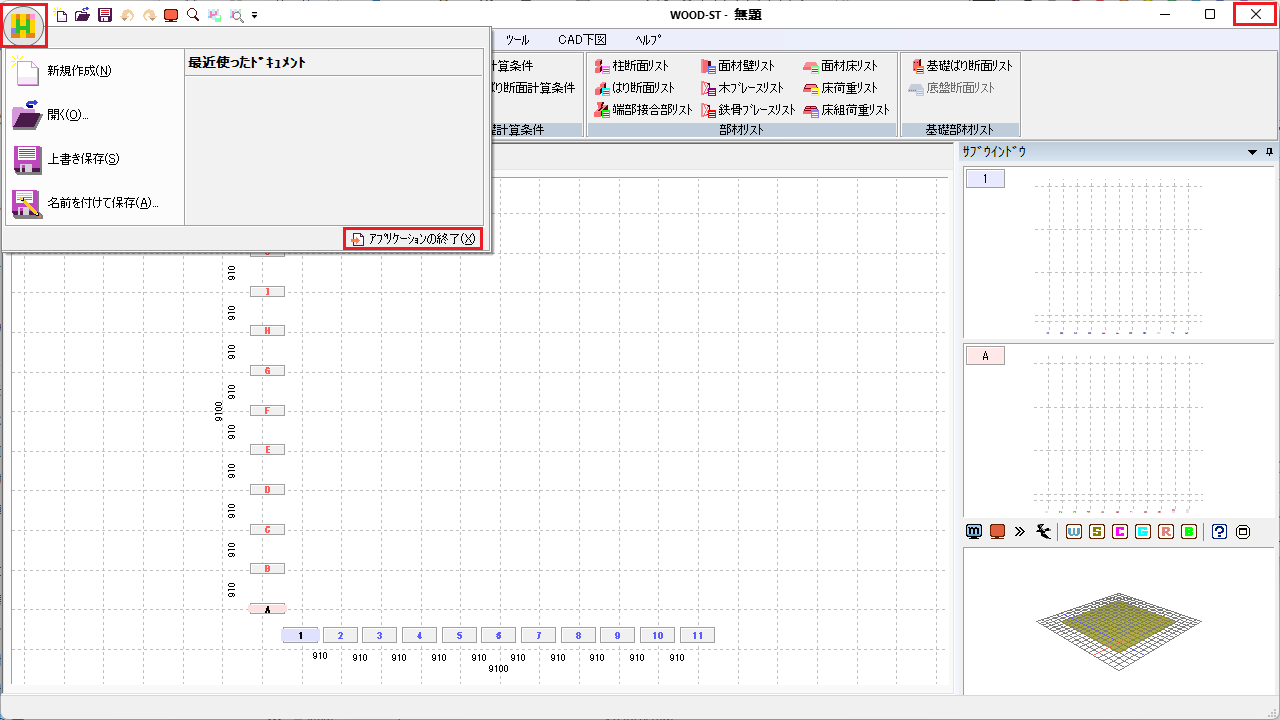
Task: Toggle the green B layer button
Action: (x=1189, y=532)
